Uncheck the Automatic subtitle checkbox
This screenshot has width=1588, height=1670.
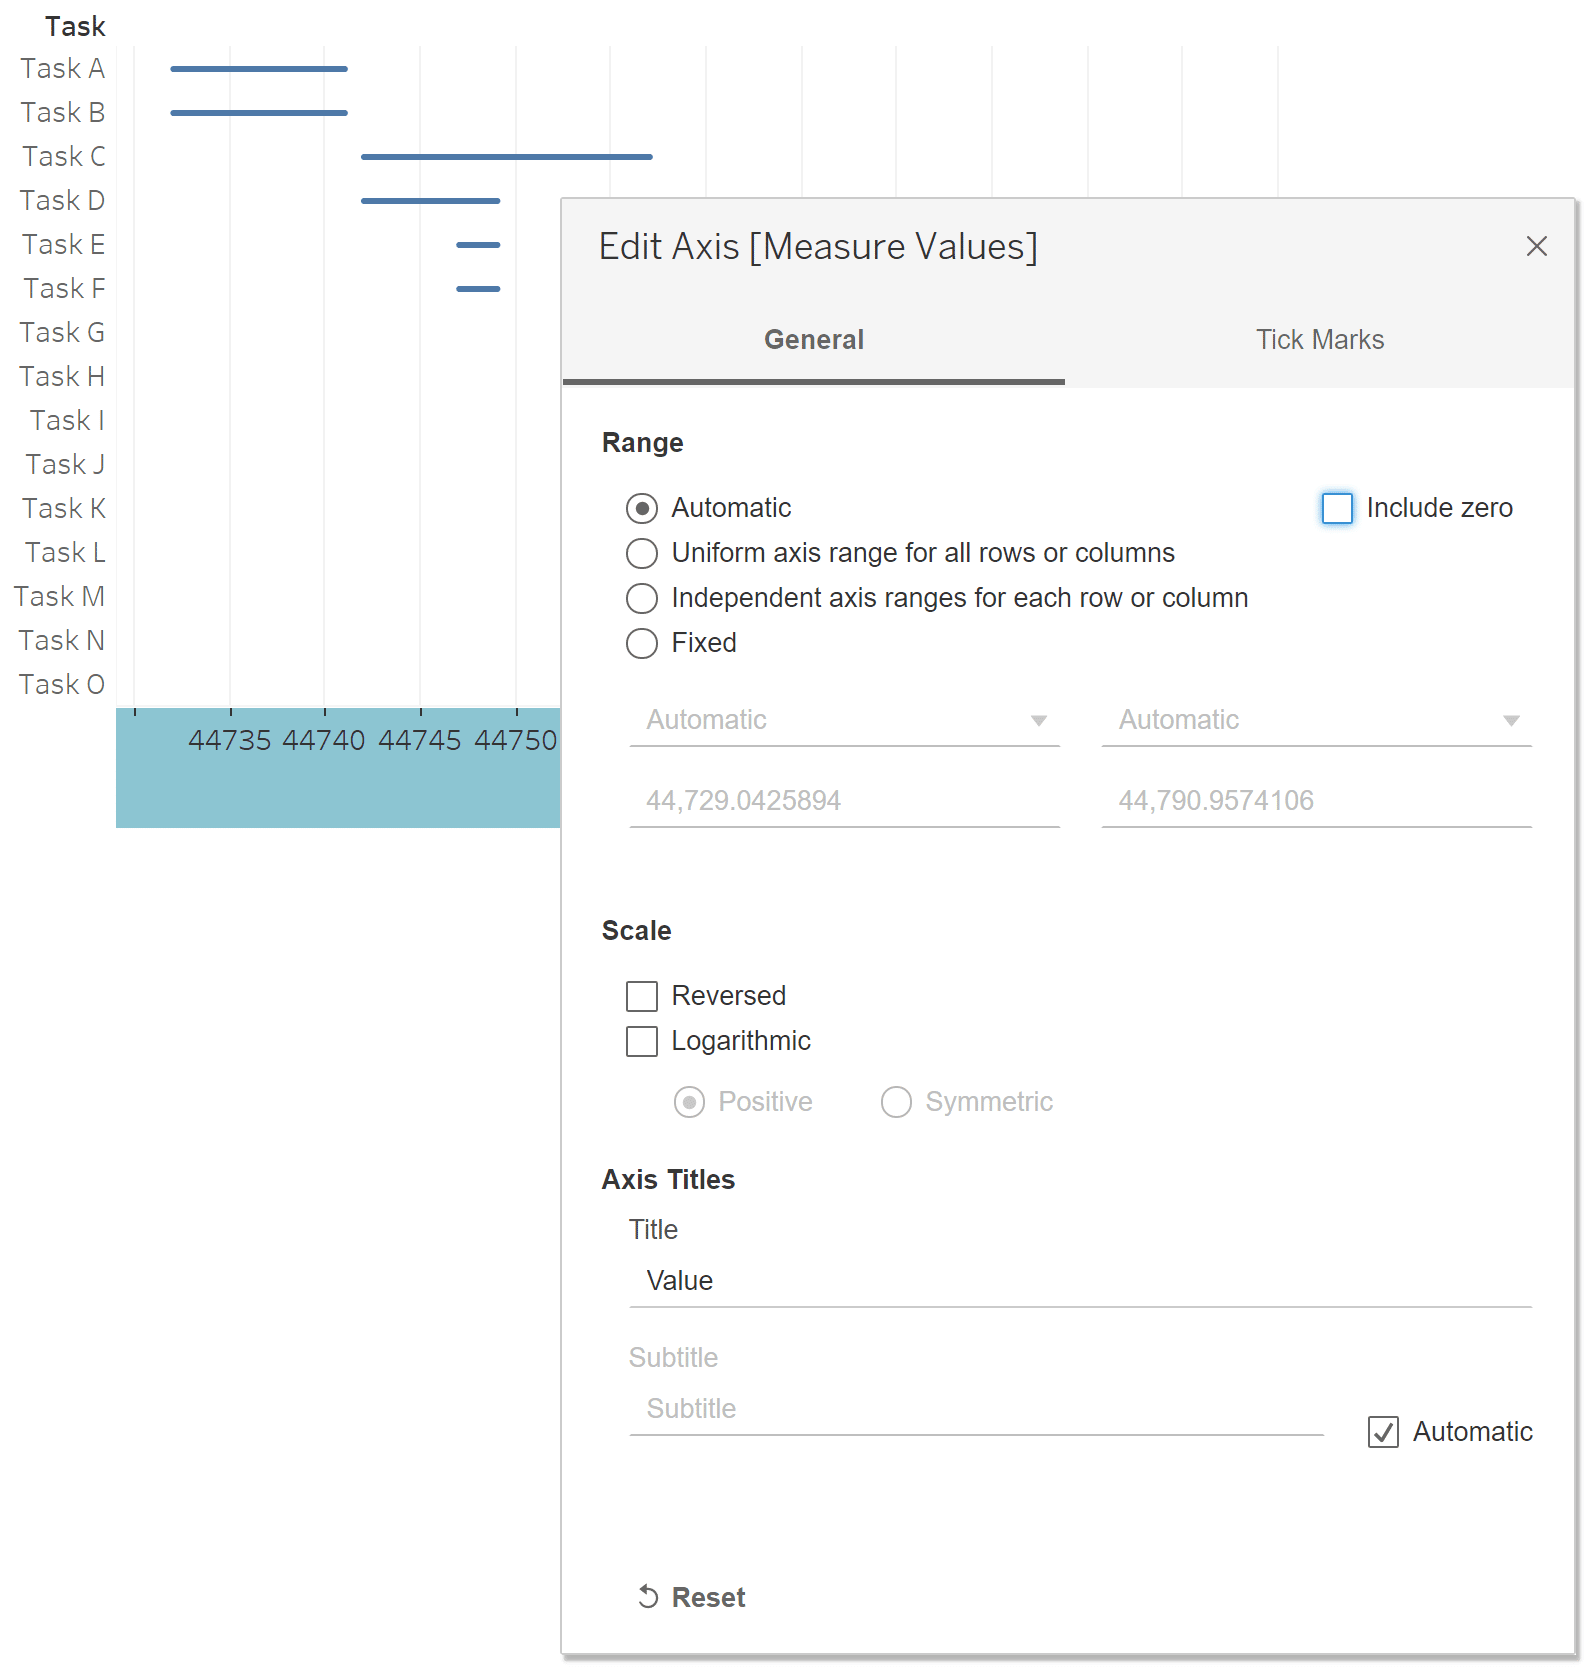(x=1383, y=1432)
